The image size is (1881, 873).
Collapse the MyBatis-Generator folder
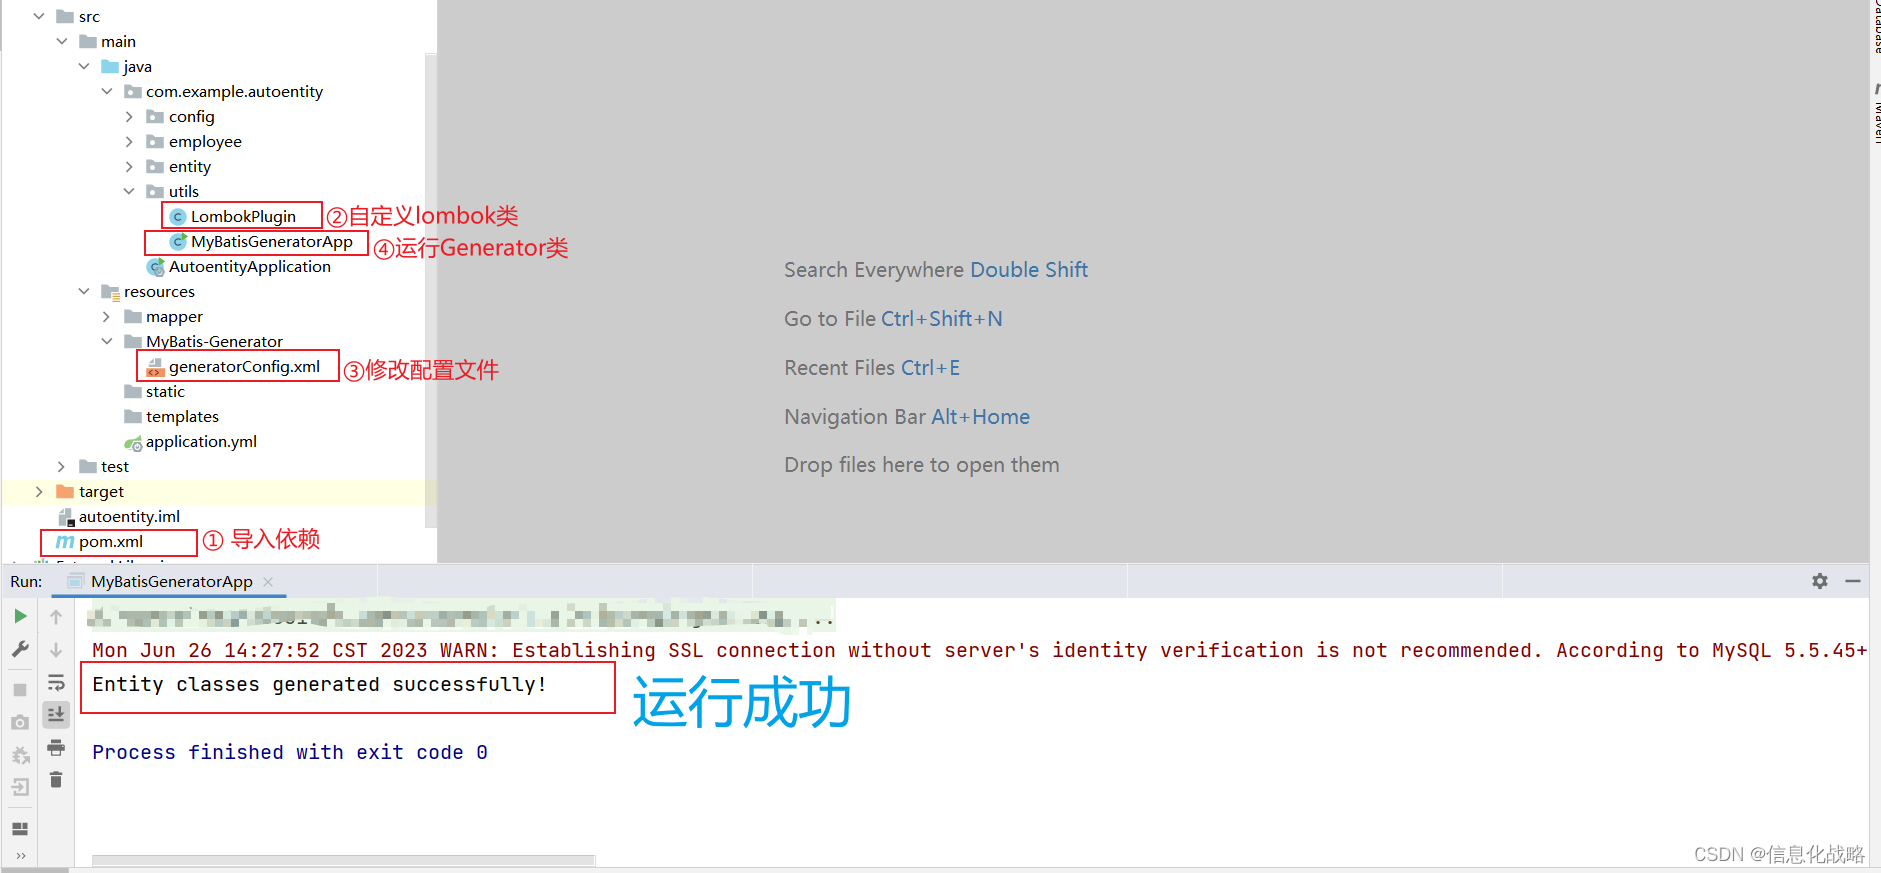107,341
